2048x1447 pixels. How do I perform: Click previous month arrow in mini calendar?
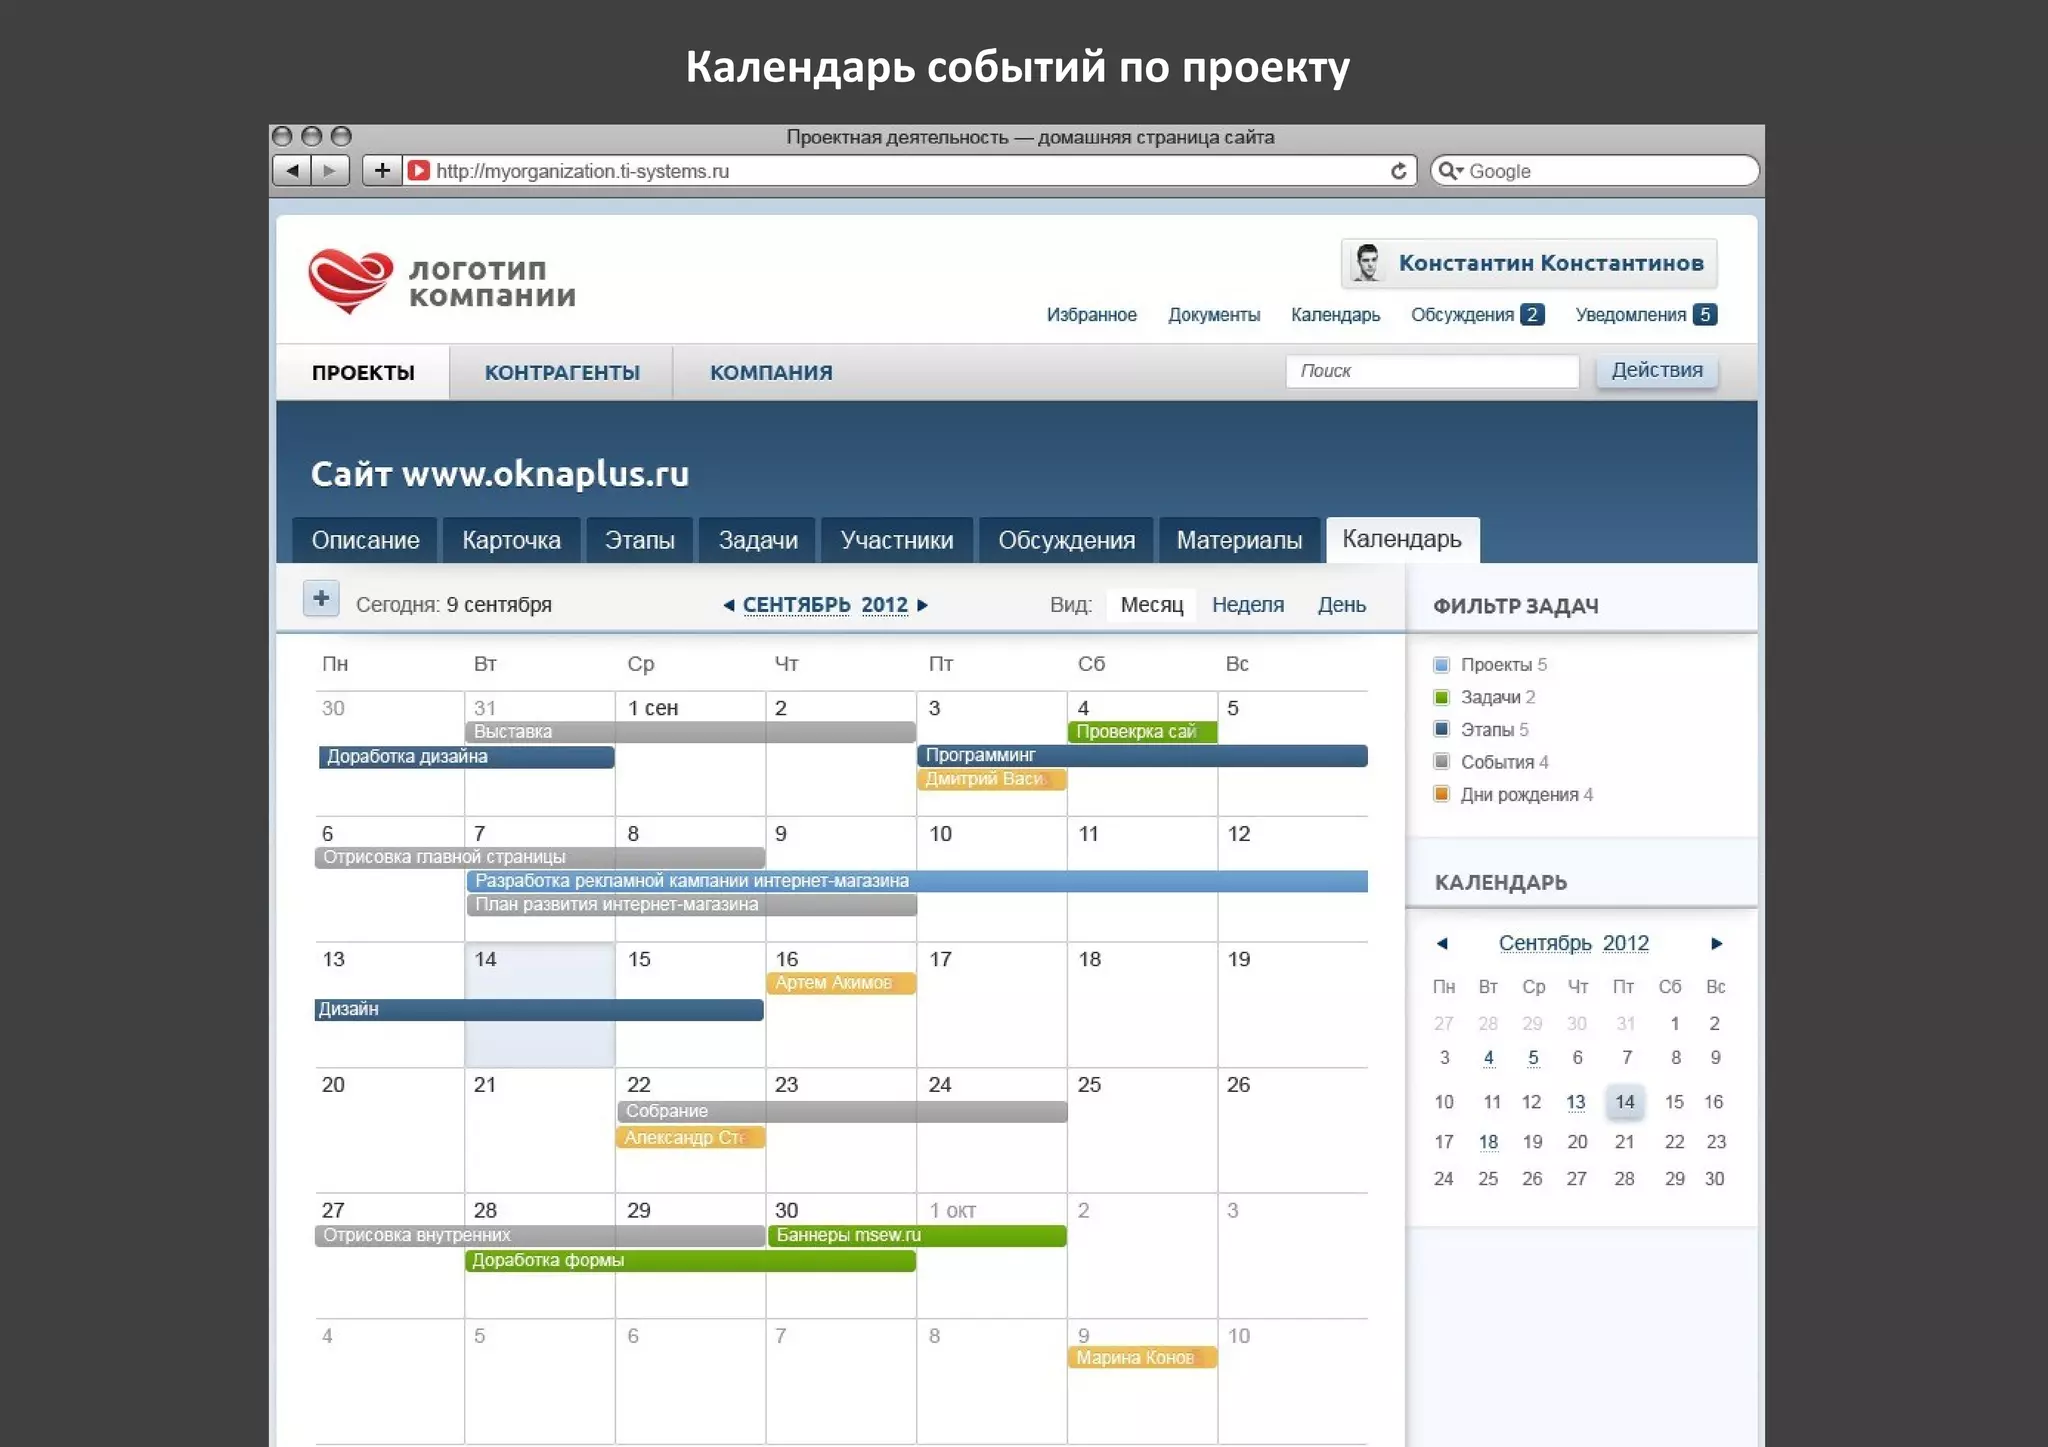coord(1442,943)
